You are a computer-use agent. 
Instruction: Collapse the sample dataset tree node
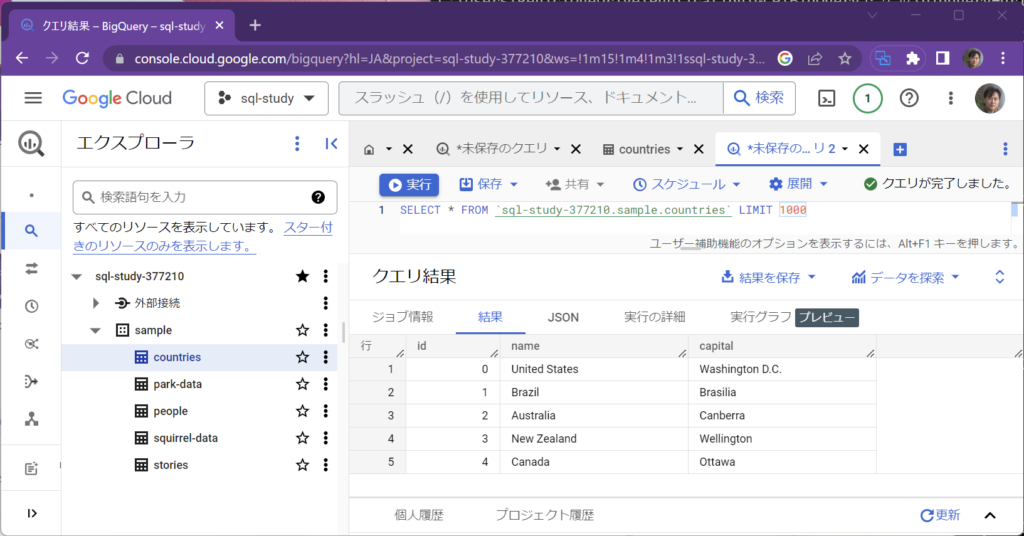(x=95, y=330)
